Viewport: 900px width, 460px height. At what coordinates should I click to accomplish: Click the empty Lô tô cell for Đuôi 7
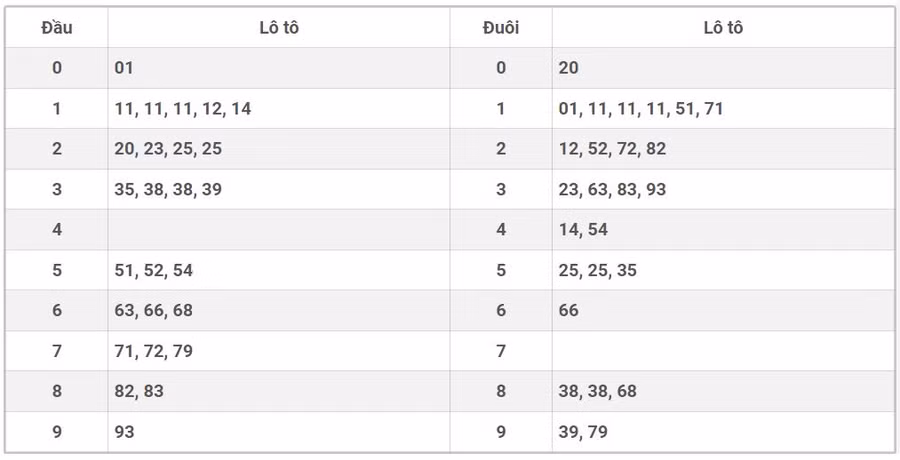[x=722, y=351]
